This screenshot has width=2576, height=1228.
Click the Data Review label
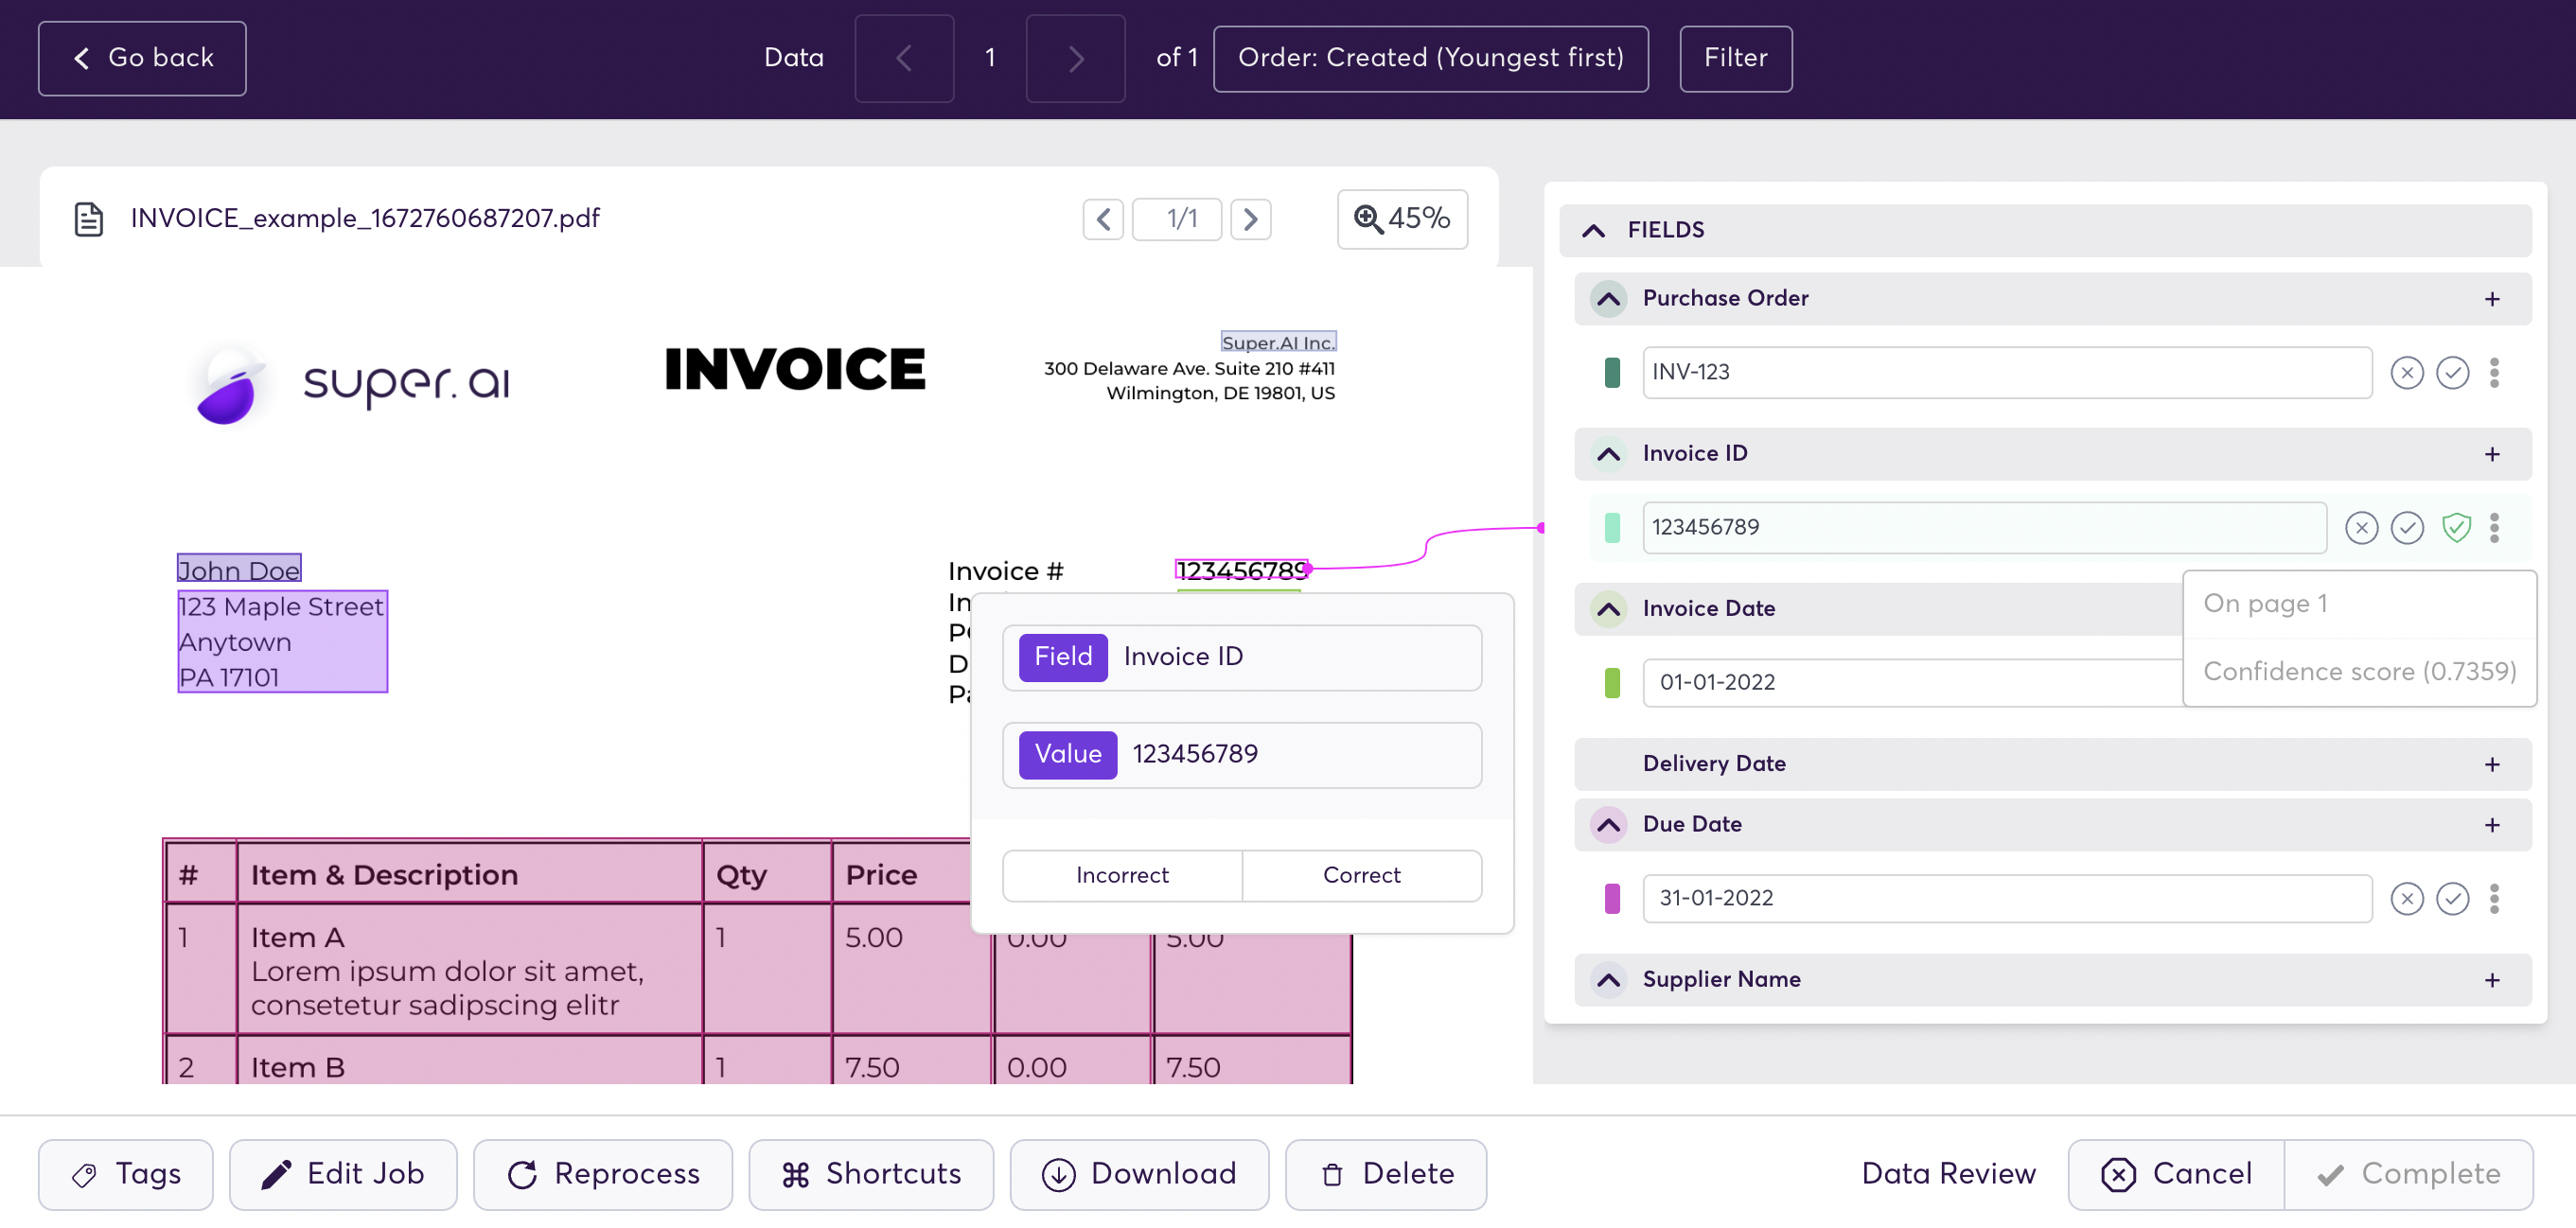tap(1948, 1175)
